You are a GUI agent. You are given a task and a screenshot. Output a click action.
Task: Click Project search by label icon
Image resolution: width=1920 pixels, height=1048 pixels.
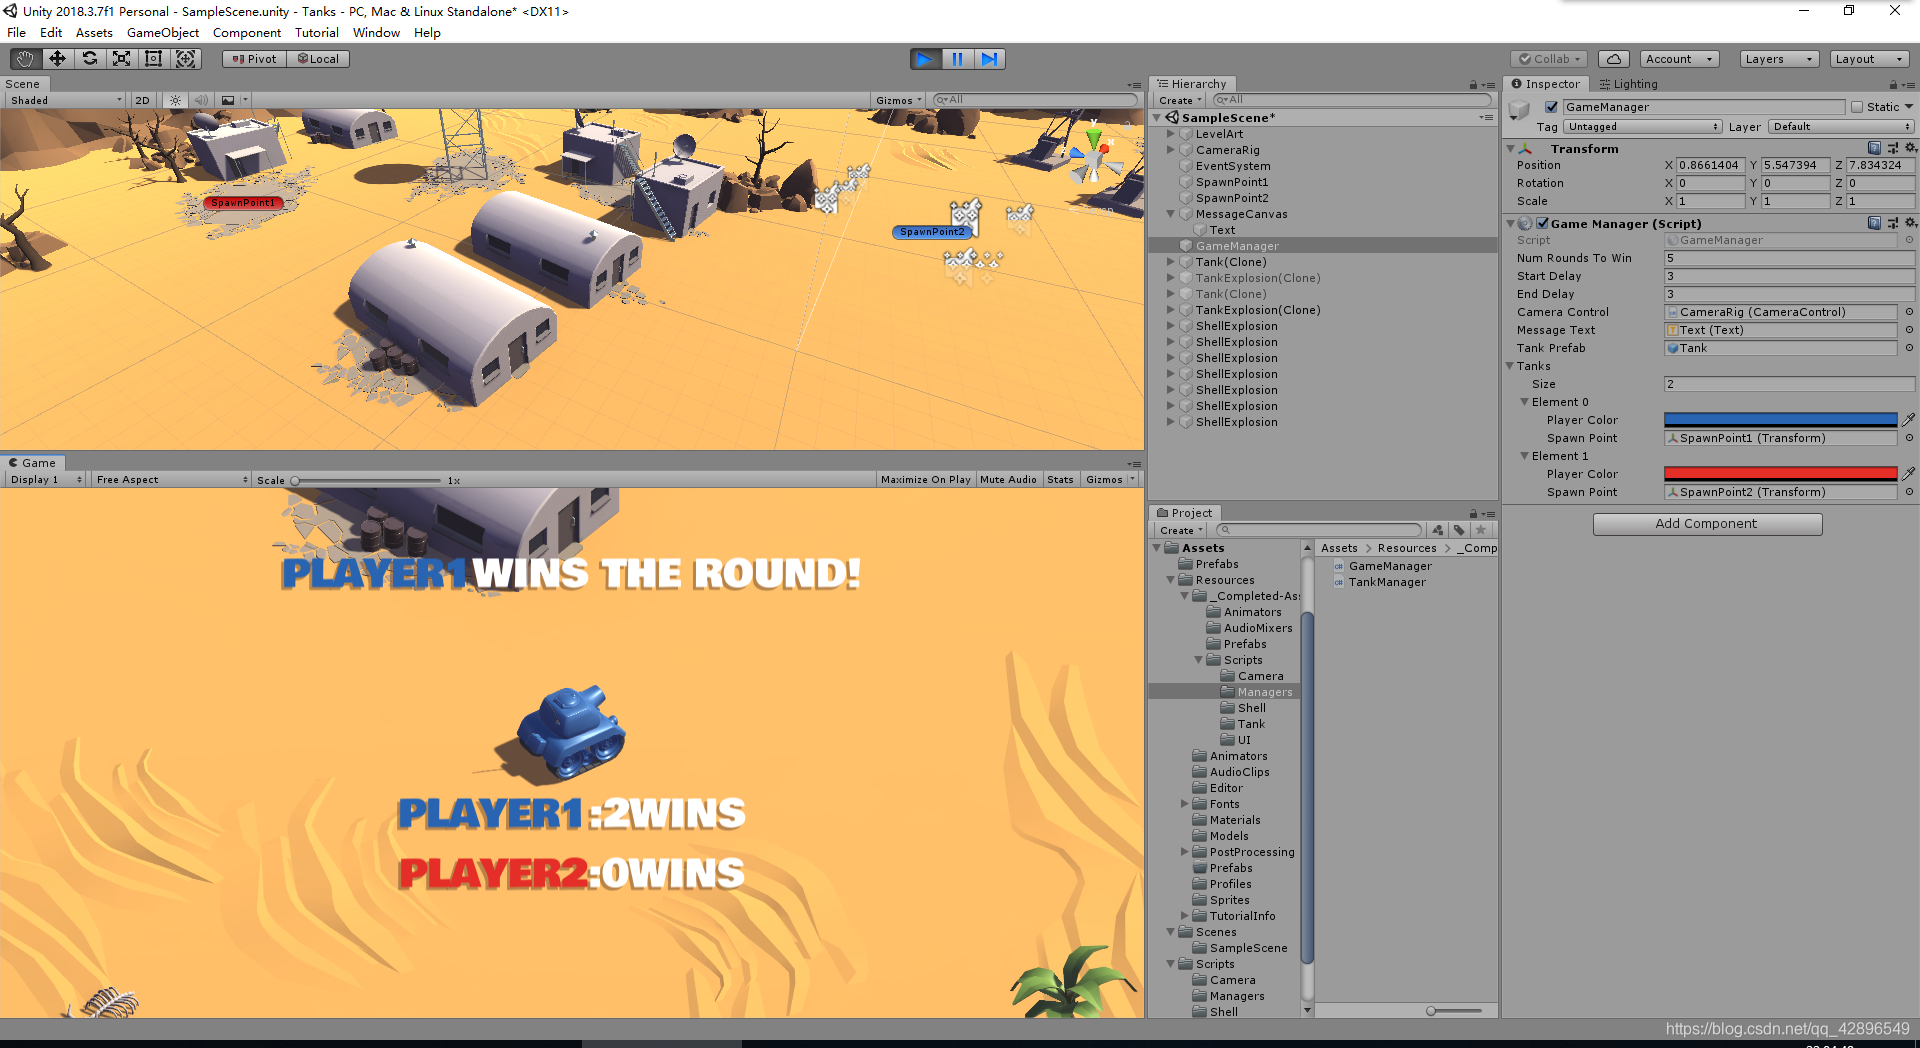pyautogui.click(x=1459, y=530)
